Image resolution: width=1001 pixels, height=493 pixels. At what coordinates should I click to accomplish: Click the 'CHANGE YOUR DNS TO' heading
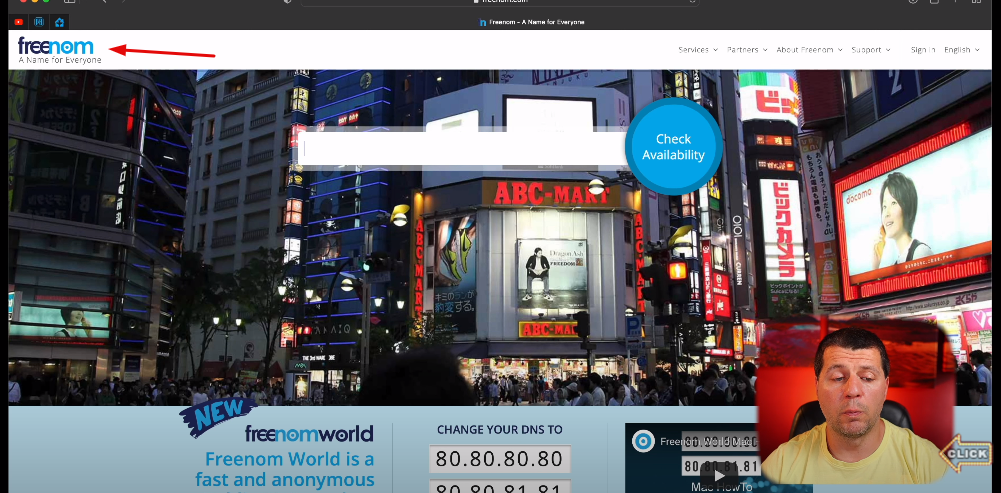(500, 430)
